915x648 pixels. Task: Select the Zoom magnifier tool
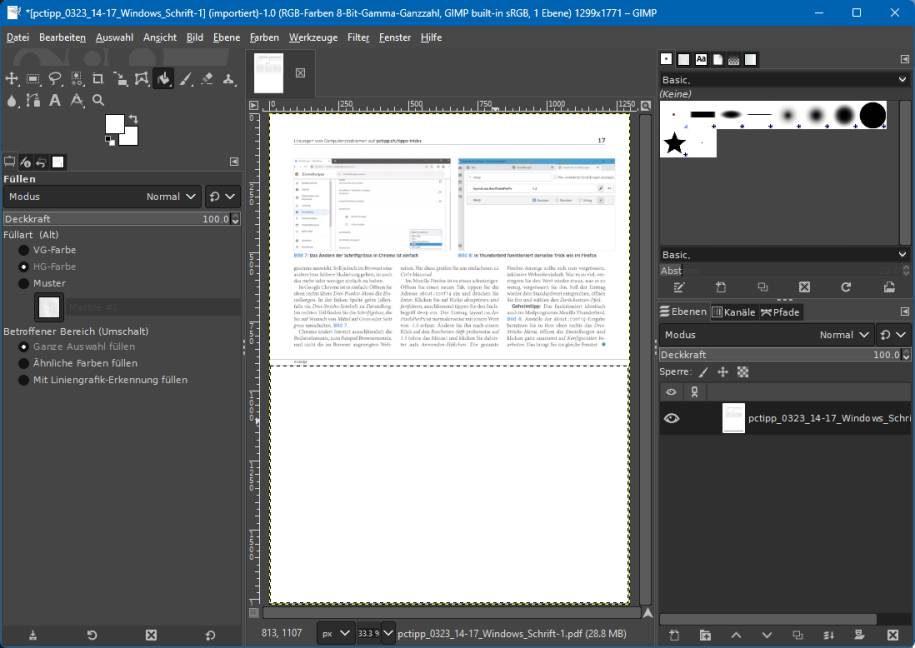(98, 100)
